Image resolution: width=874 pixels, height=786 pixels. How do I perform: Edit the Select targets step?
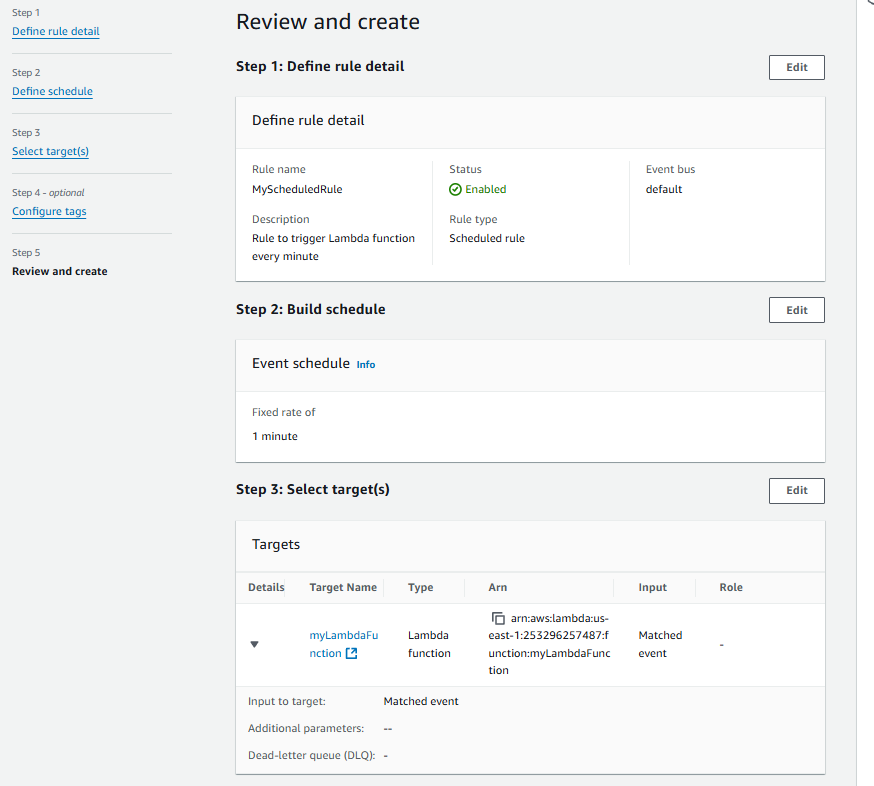click(x=796, y=490)
